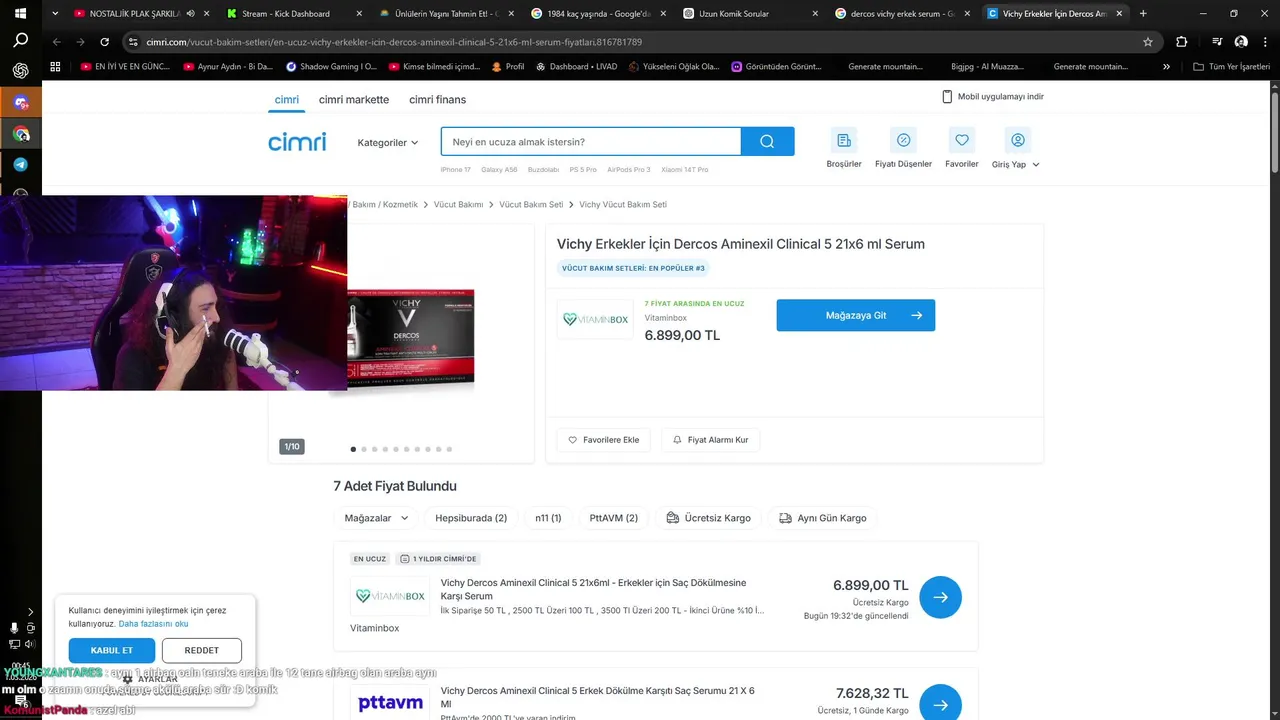Open Tüm Yer İşaretleri folder
This screenshot has height=720, width=1280.
point(1232,67)
